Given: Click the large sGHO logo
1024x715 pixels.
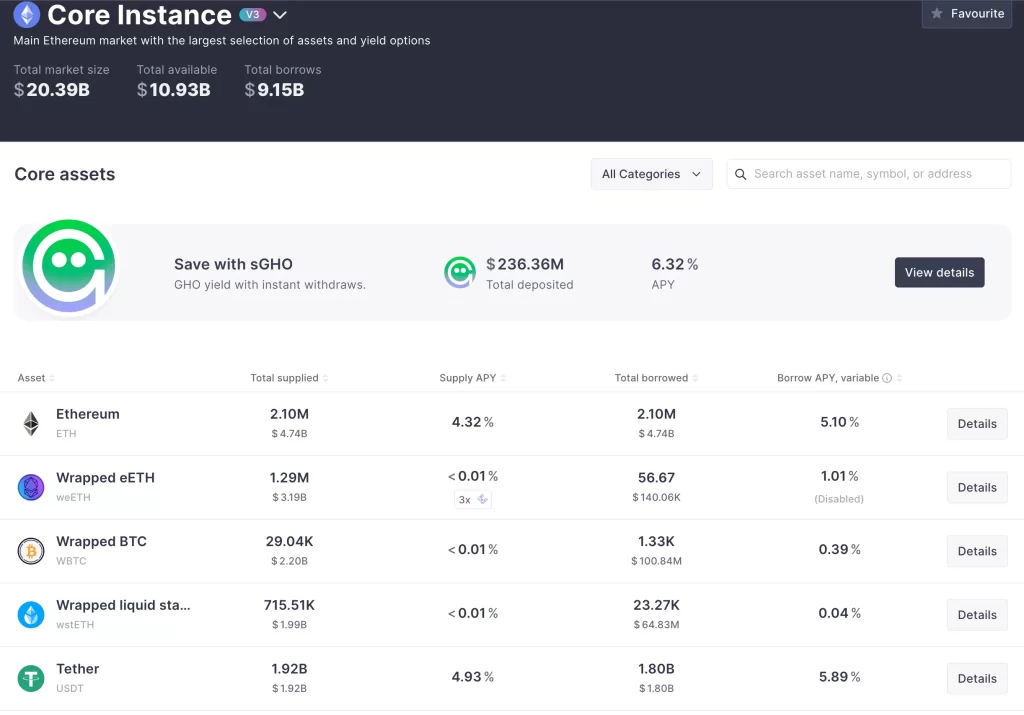Looking at the screenshot, I should coord(69,266).
